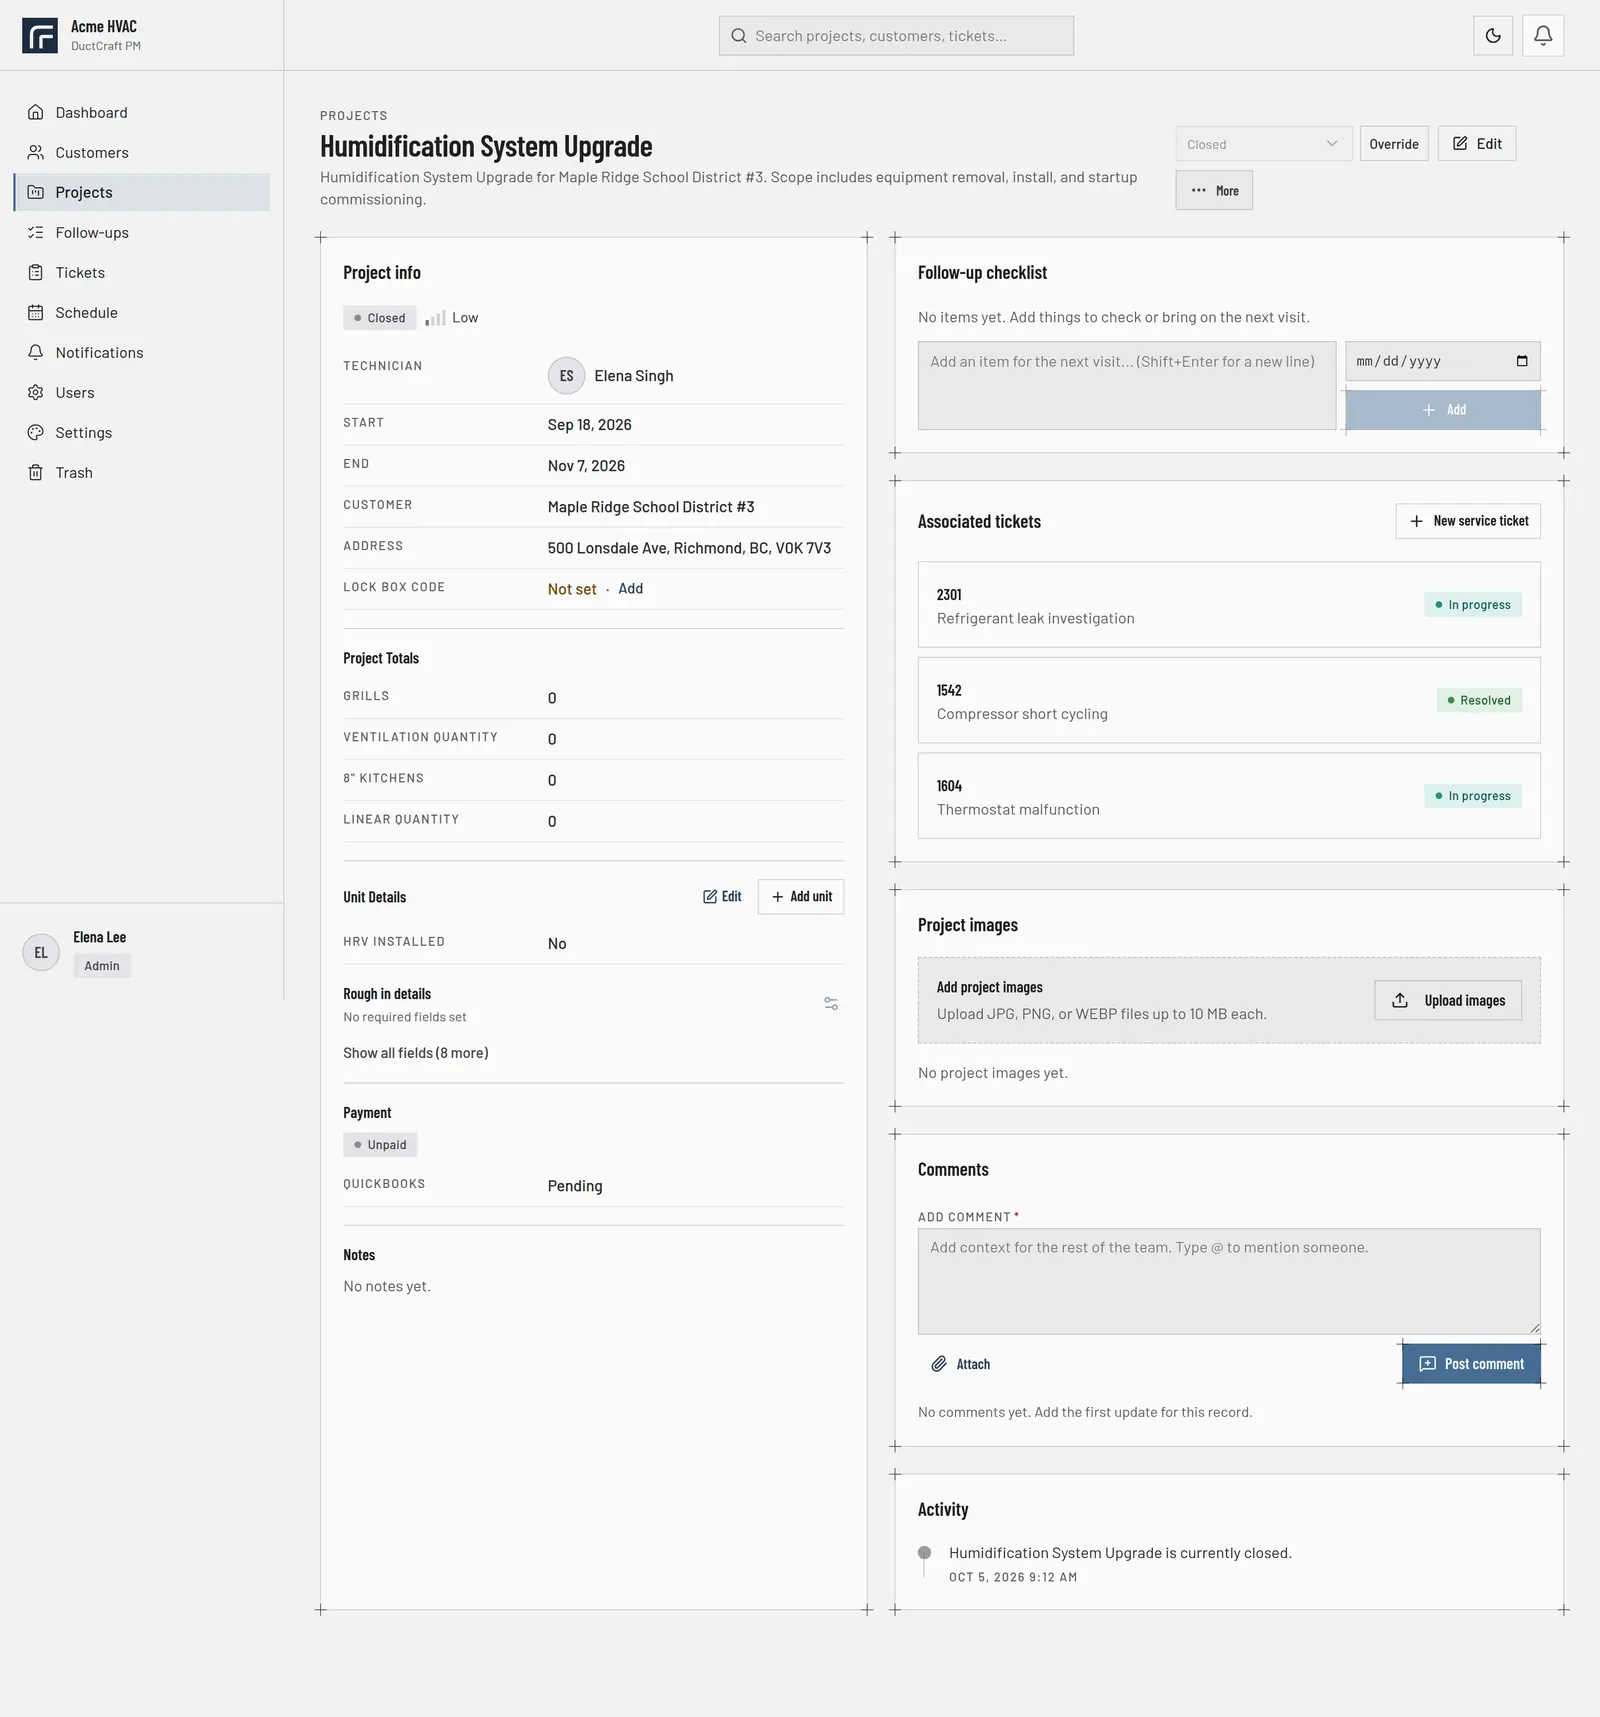1600x1717 pixels.
Task: Click the upload arrow icon
Action: point(1400,1000)
